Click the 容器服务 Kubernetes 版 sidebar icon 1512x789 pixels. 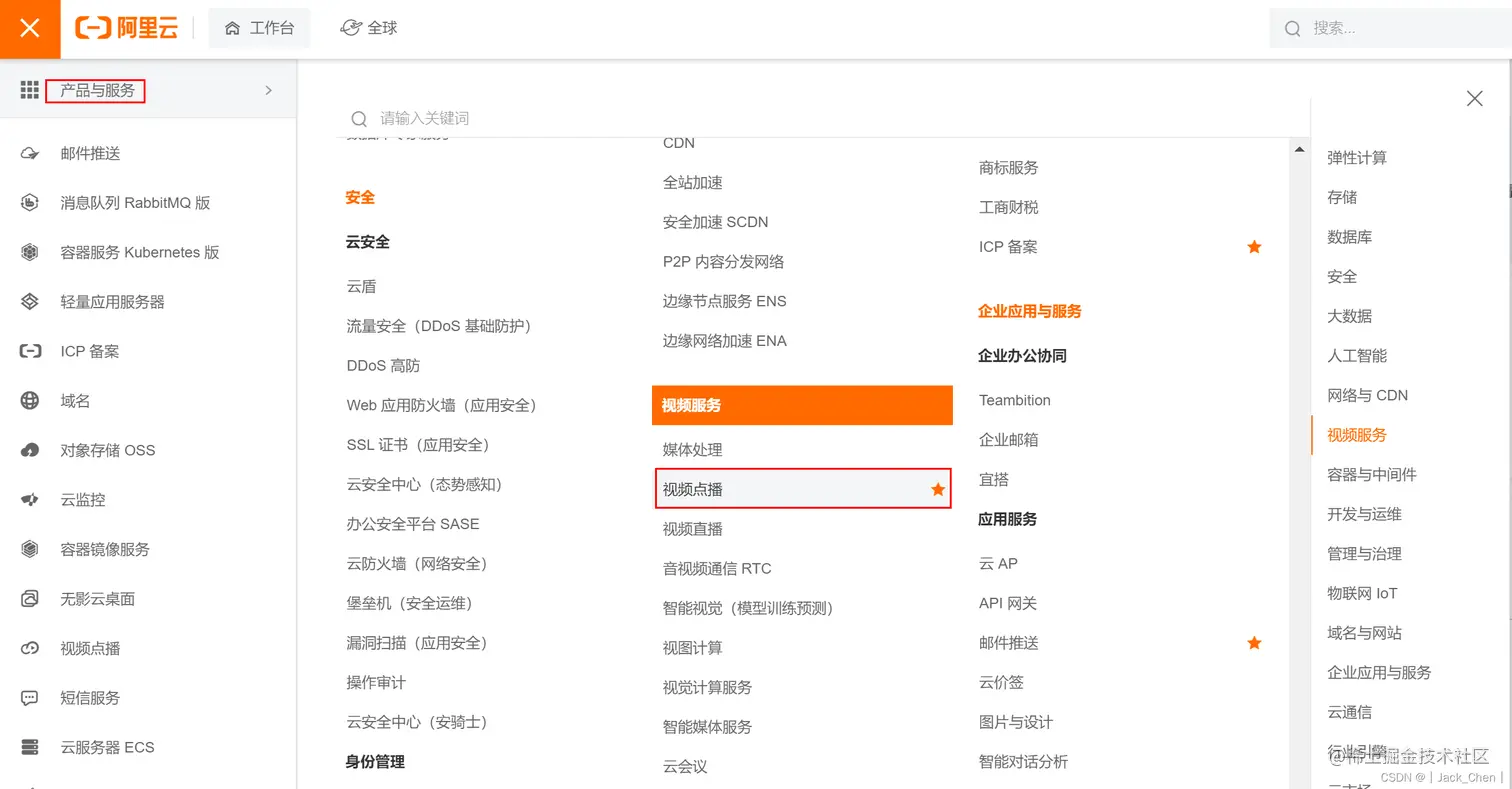pyautogui.click(x=29, y=252)
